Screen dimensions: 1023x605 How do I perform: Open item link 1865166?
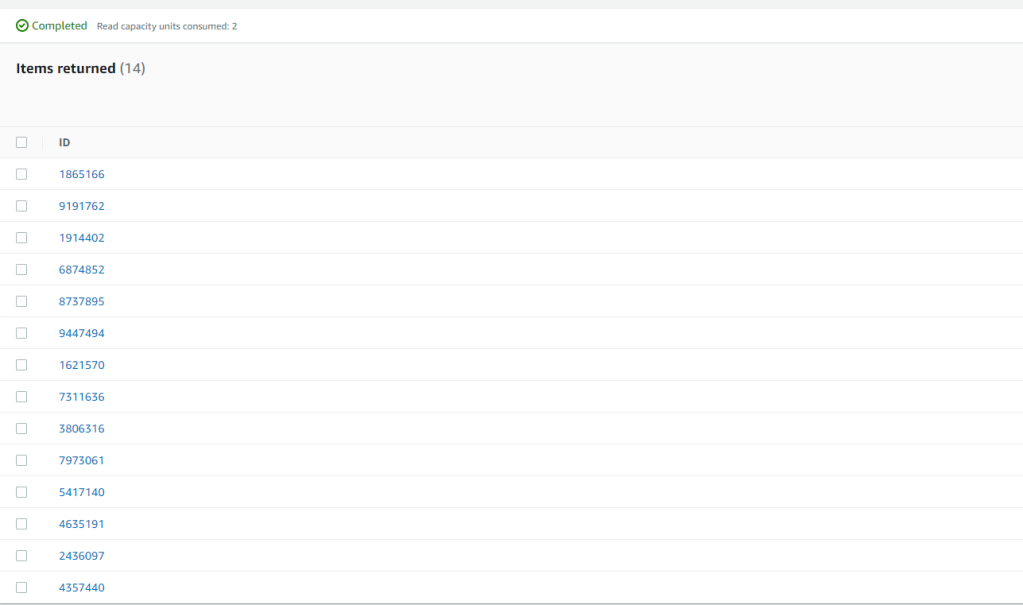coord(81,174)
